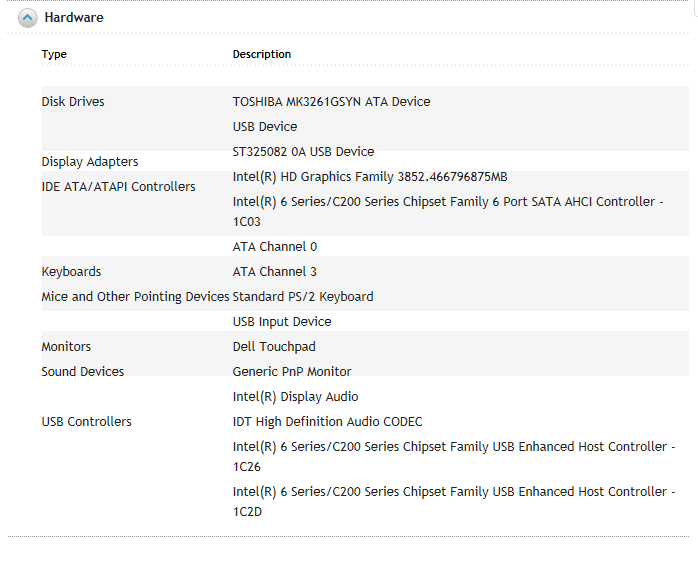Screen dimensions: 698x575
Task: Select the Disk Drives type label
Action: (73, 102)
